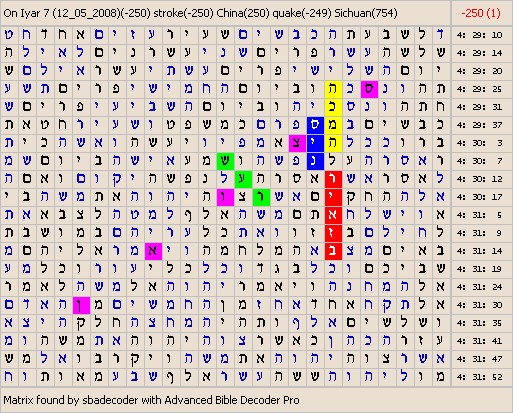513x413 pixels.
Task: Click yellow highlighted cell in row 4:29:37
Action: tap(333, 125)
